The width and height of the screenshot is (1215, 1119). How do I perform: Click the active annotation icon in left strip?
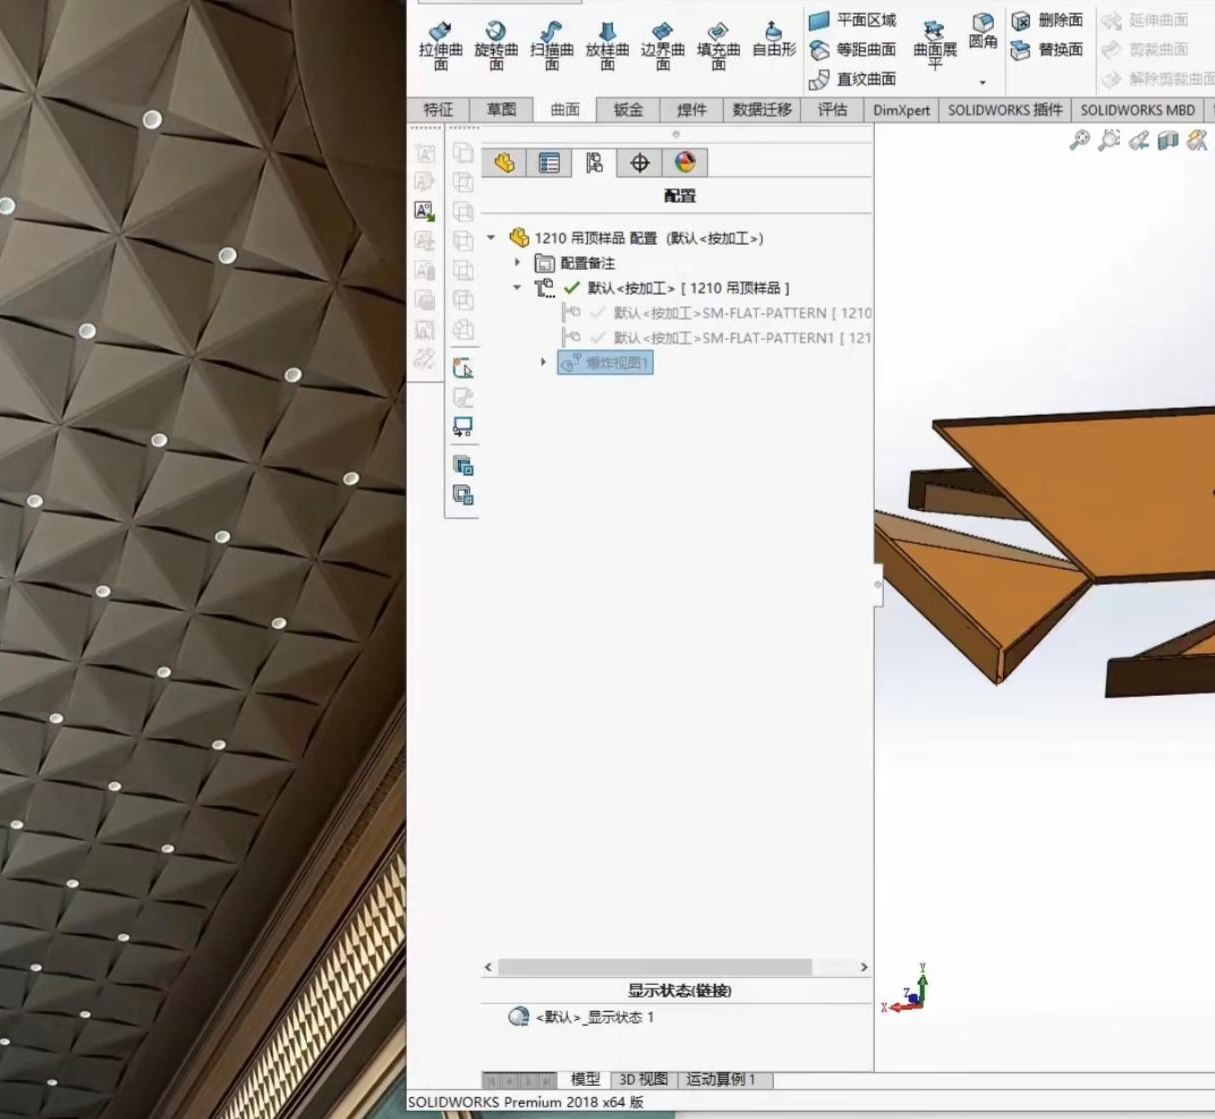(x=424, y=211)
